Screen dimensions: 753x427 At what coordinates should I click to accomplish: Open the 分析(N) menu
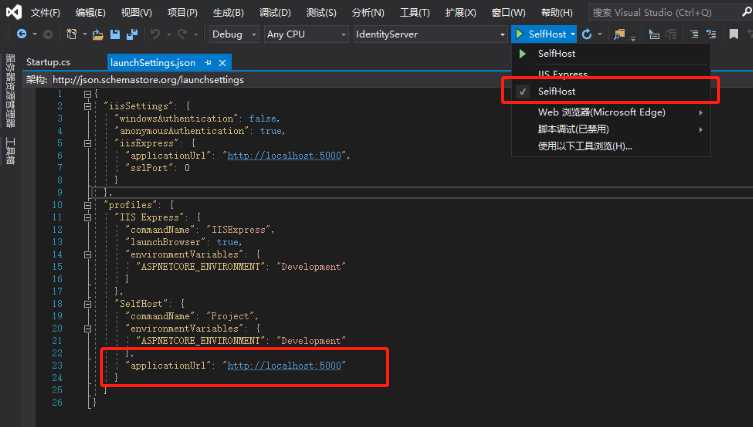pyautogui.click(x=368, y=12)
